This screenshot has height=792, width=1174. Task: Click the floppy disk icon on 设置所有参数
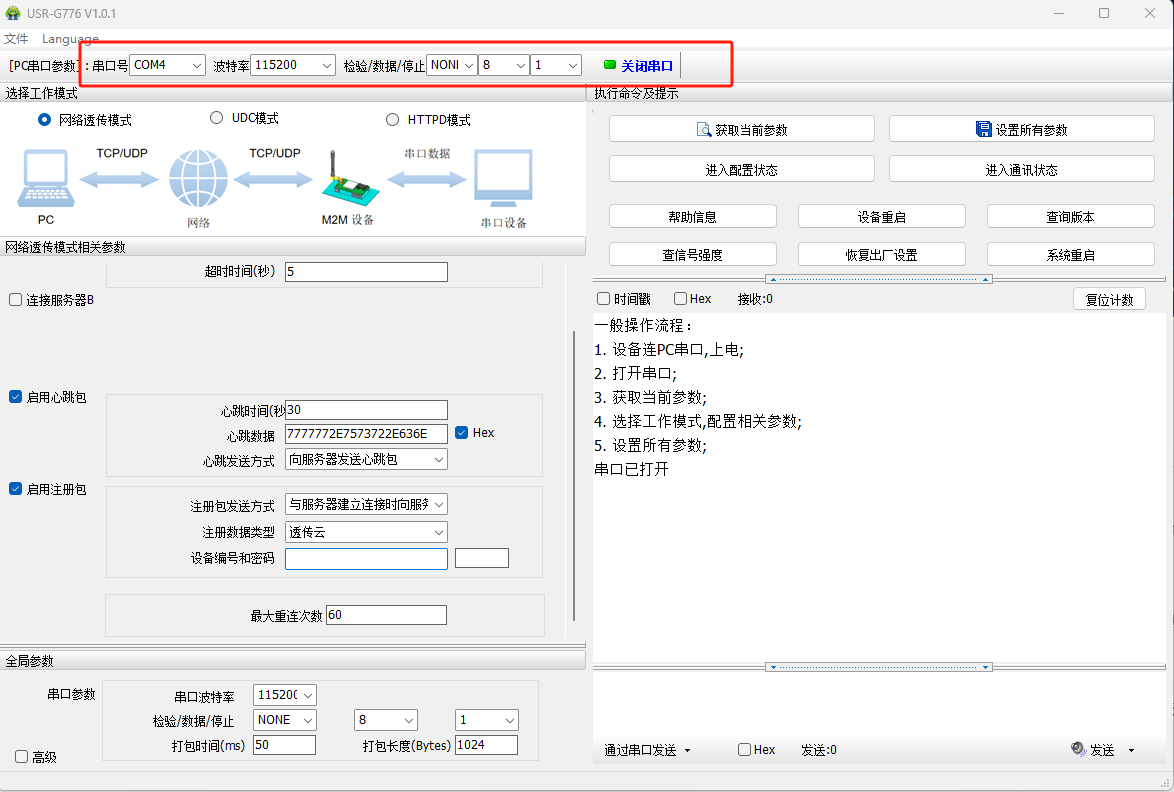pos(983,130)
